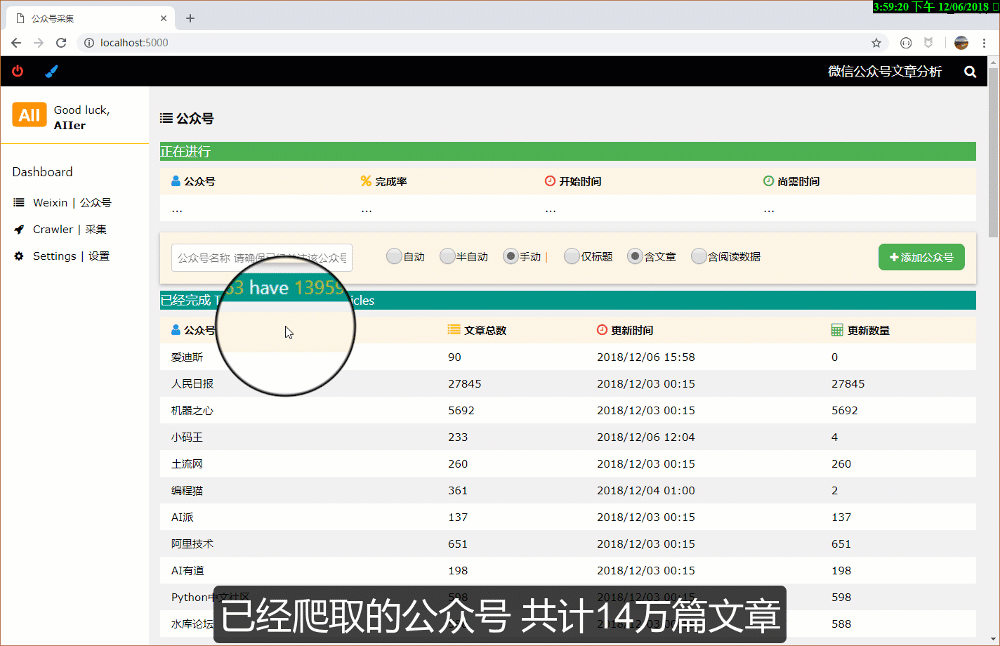Click the 正在进行 green section banner

[x=568, y=151]
